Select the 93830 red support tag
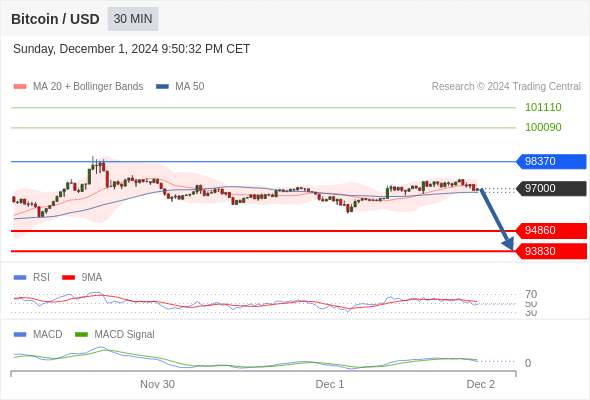This screenshot has height=400, width=590. (551, 251)
